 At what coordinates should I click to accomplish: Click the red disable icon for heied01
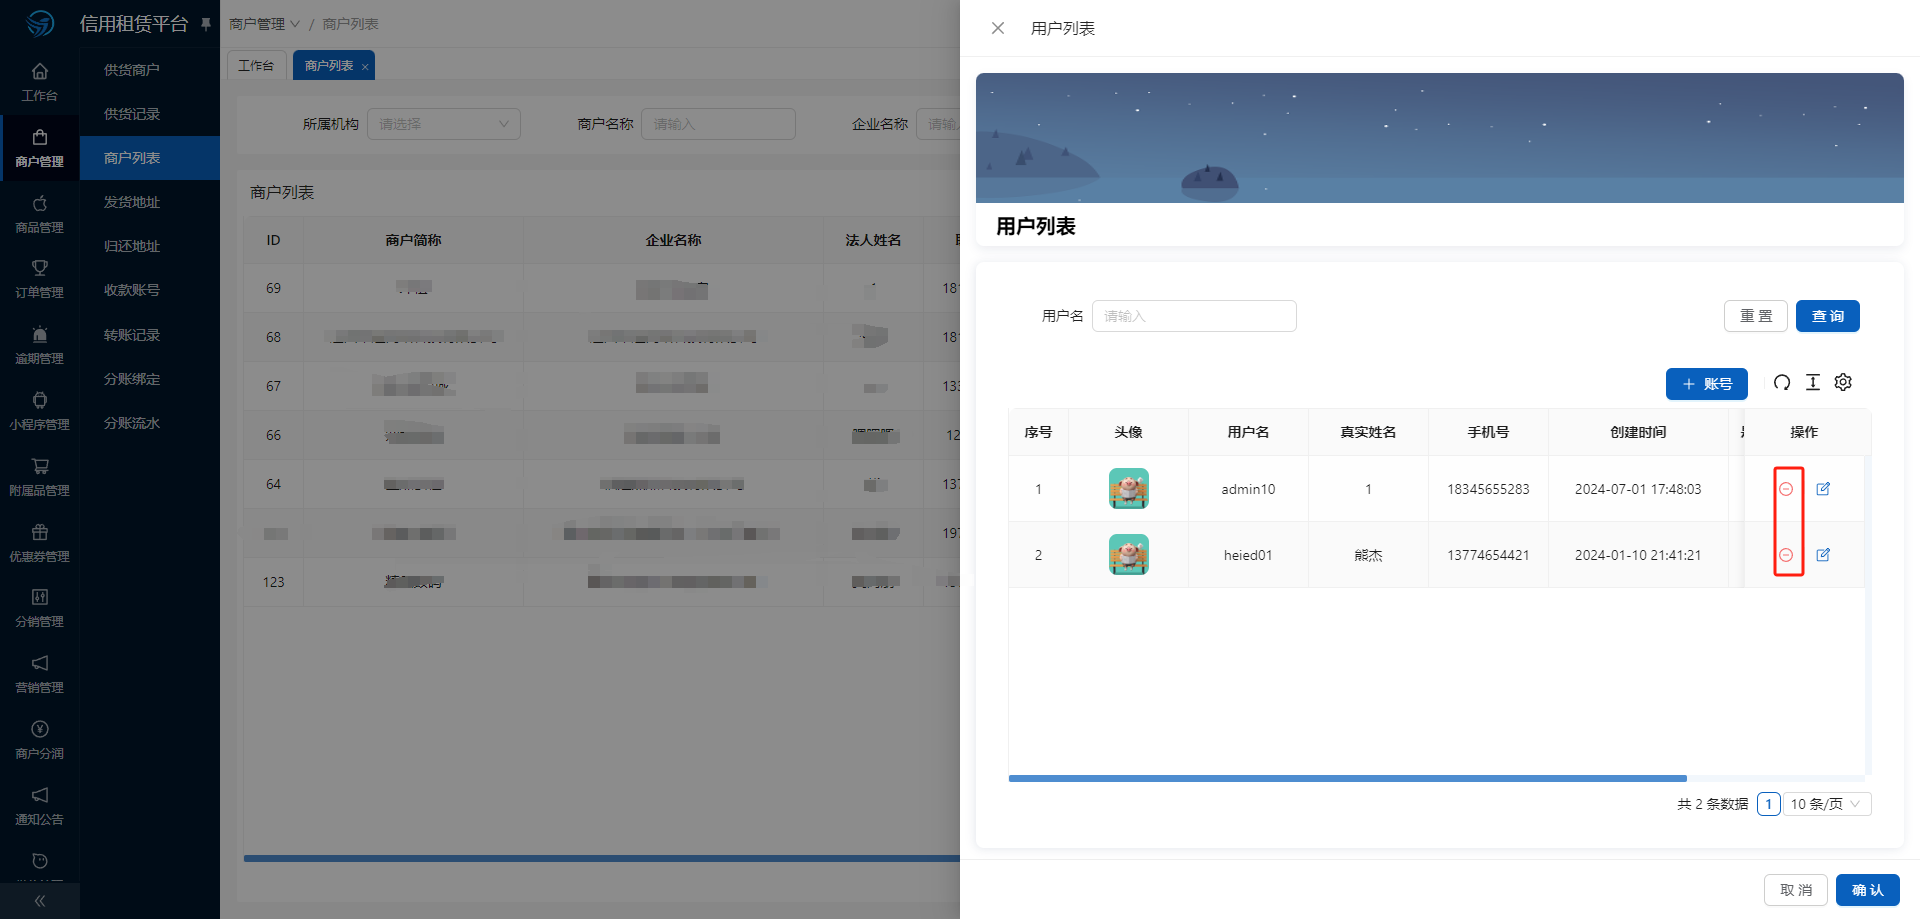click(1786, 555)
